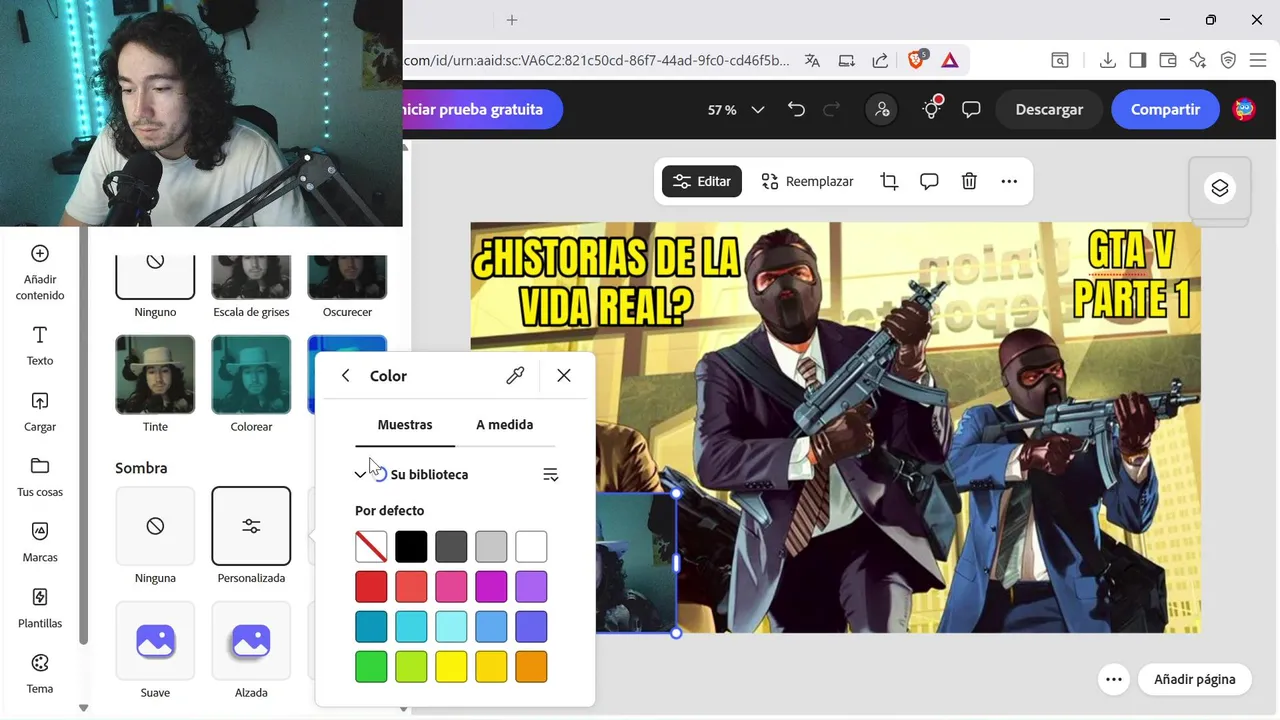Switch to the A medida tab
Viewport: 1280px width, 720px height.
(x=504, y=425)
